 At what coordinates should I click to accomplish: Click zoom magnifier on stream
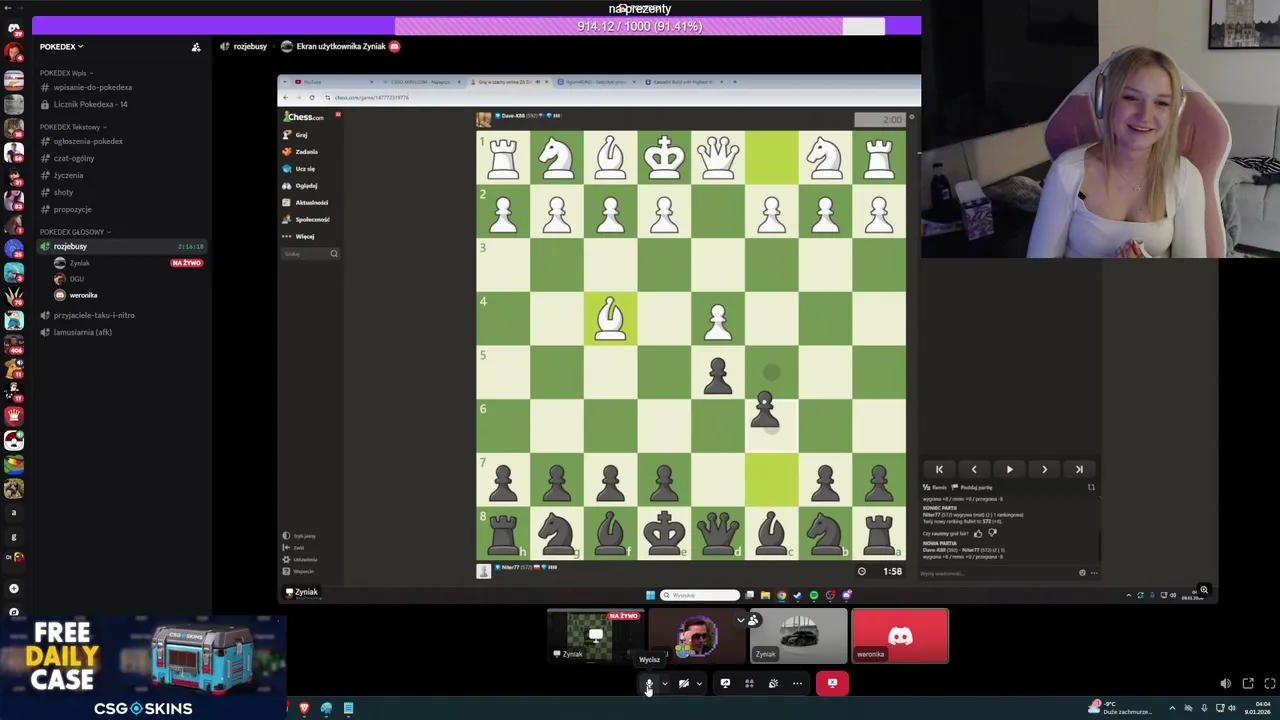[x=1204, y=590]
